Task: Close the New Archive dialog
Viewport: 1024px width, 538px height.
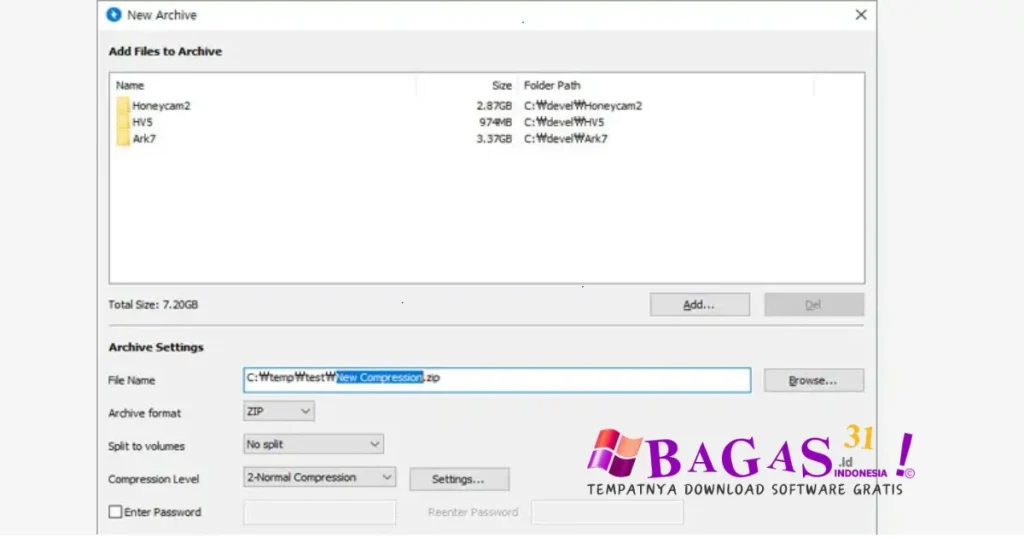Action: tap(861, 14)
